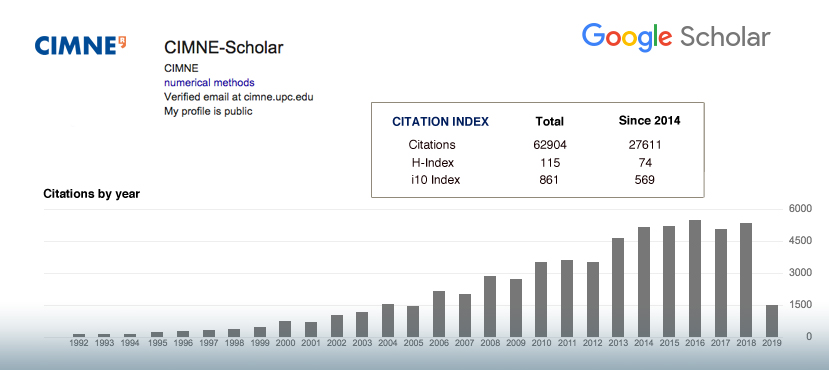Click the 1997 x-axis year label
The width and height of the screenshot is (829, 370).
coord(209,343)
